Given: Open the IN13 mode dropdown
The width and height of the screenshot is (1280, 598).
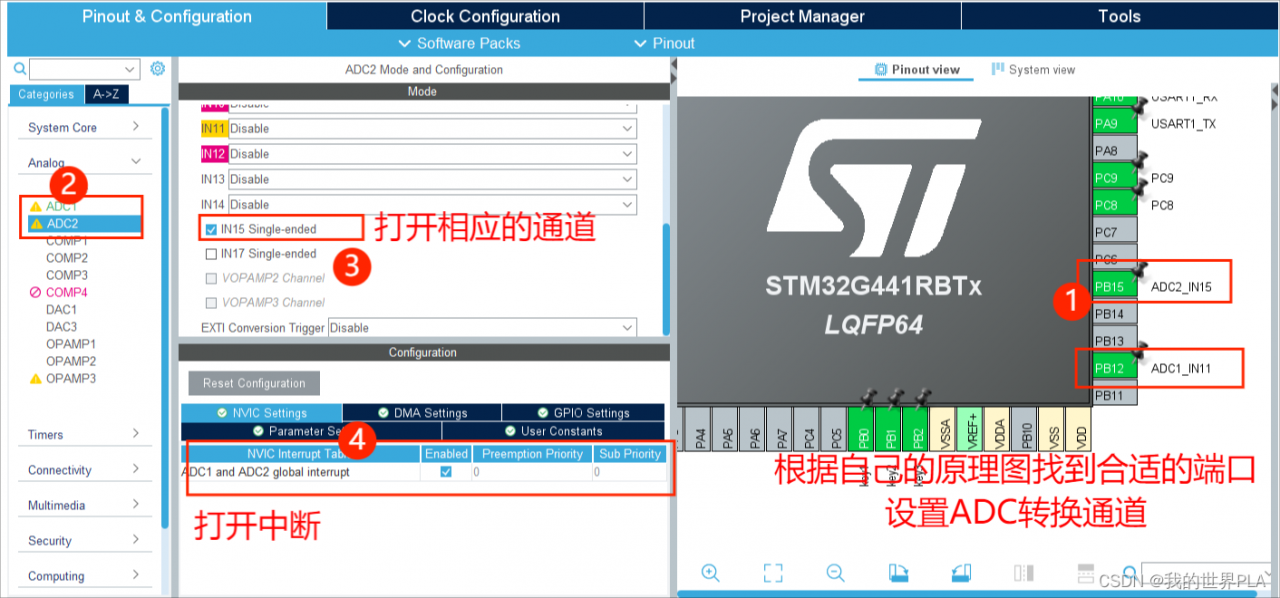Looking at the screenshot, I should (x=432, y=179).
